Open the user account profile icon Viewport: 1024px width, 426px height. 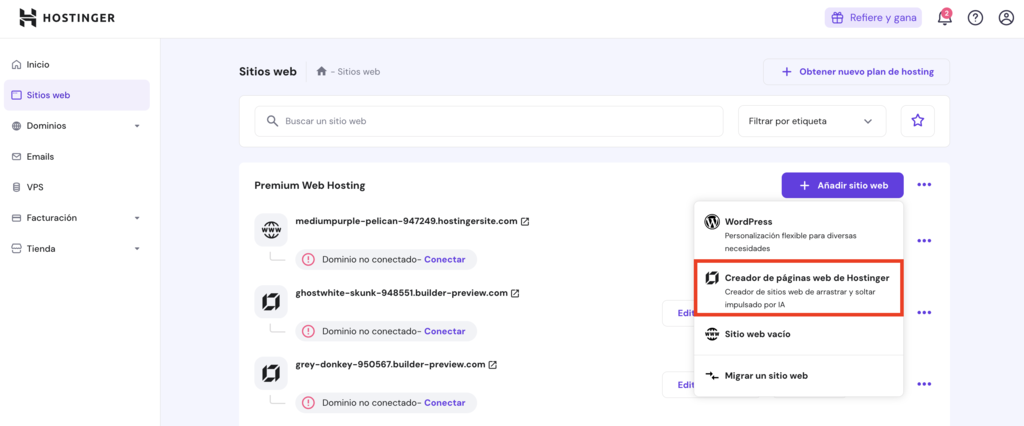[x=1006, y=18]
